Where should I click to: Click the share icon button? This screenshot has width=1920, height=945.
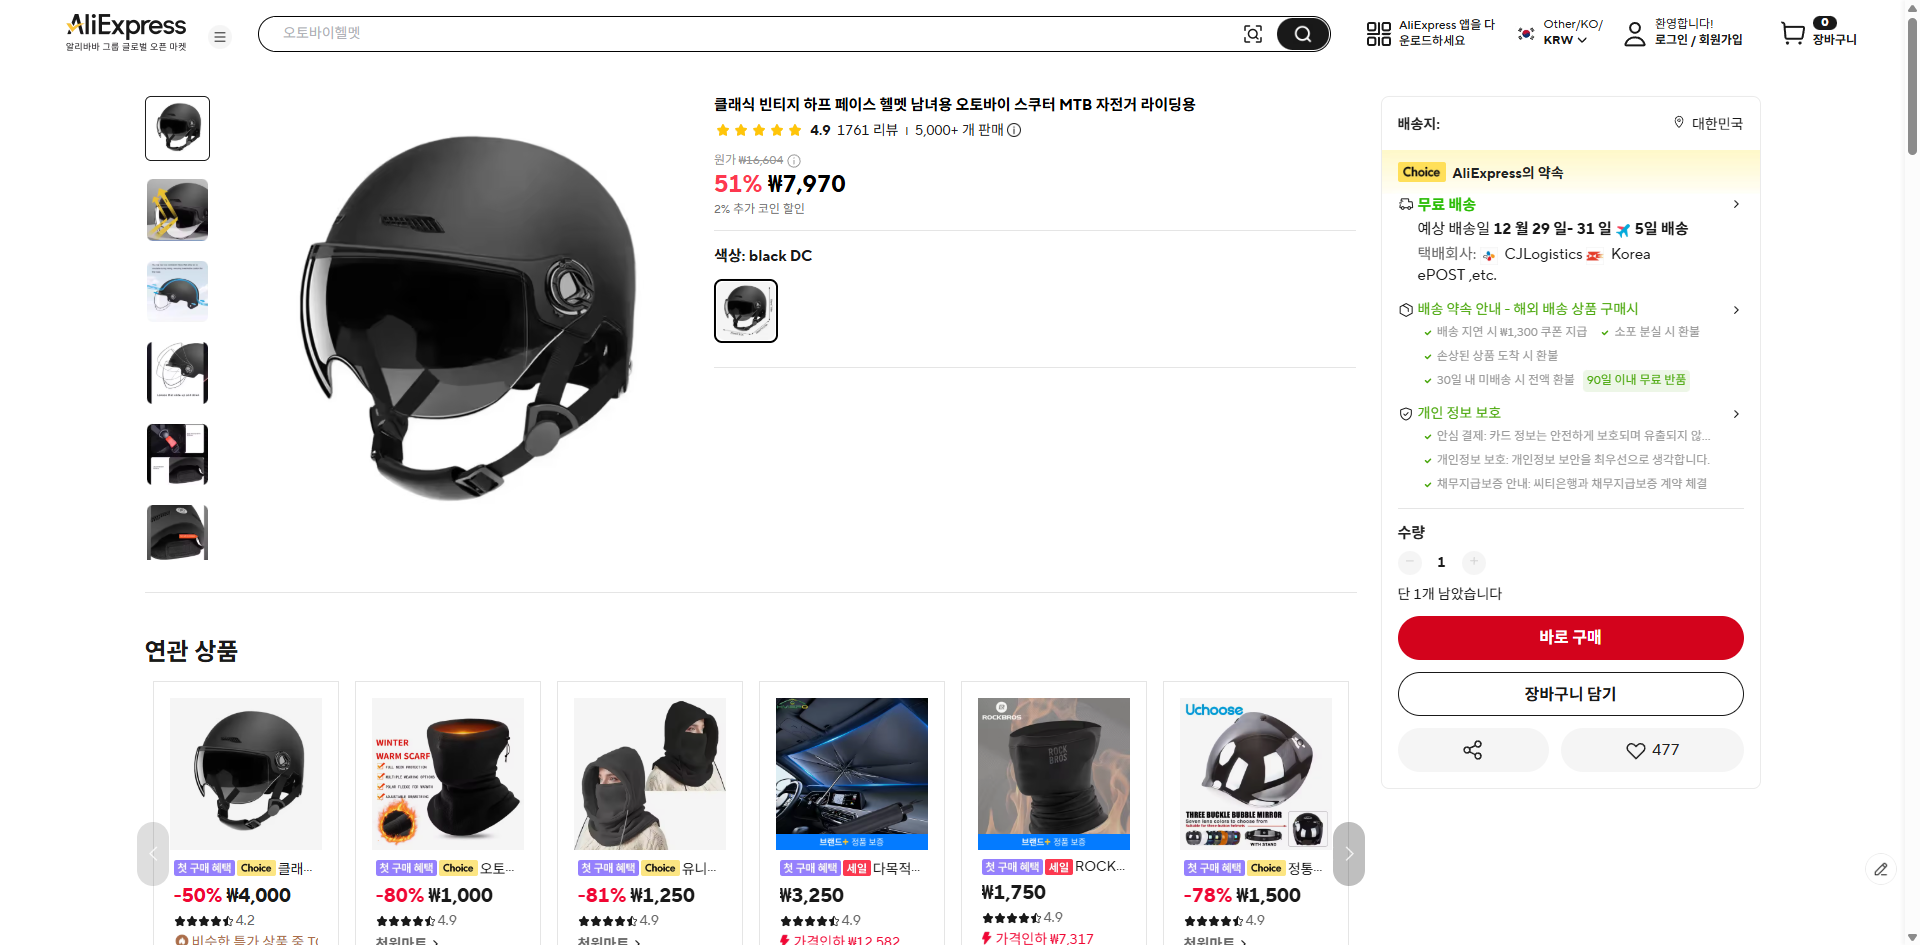(1472, 750)
